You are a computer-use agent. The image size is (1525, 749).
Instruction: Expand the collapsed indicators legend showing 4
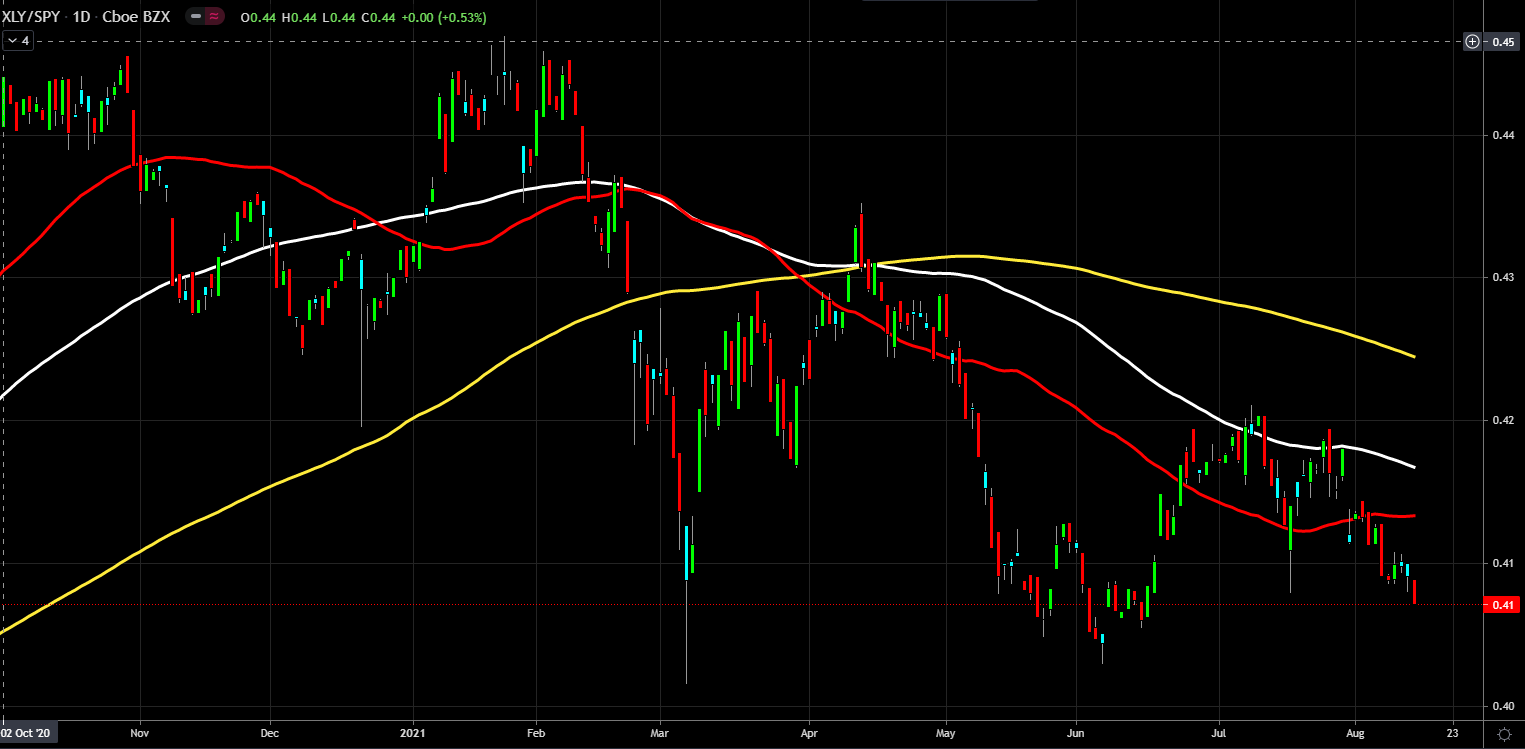point(19,41)
